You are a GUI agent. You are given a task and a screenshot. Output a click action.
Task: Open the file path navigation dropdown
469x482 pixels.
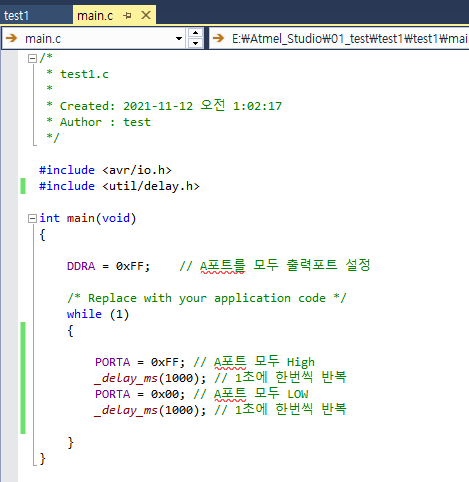339,39
